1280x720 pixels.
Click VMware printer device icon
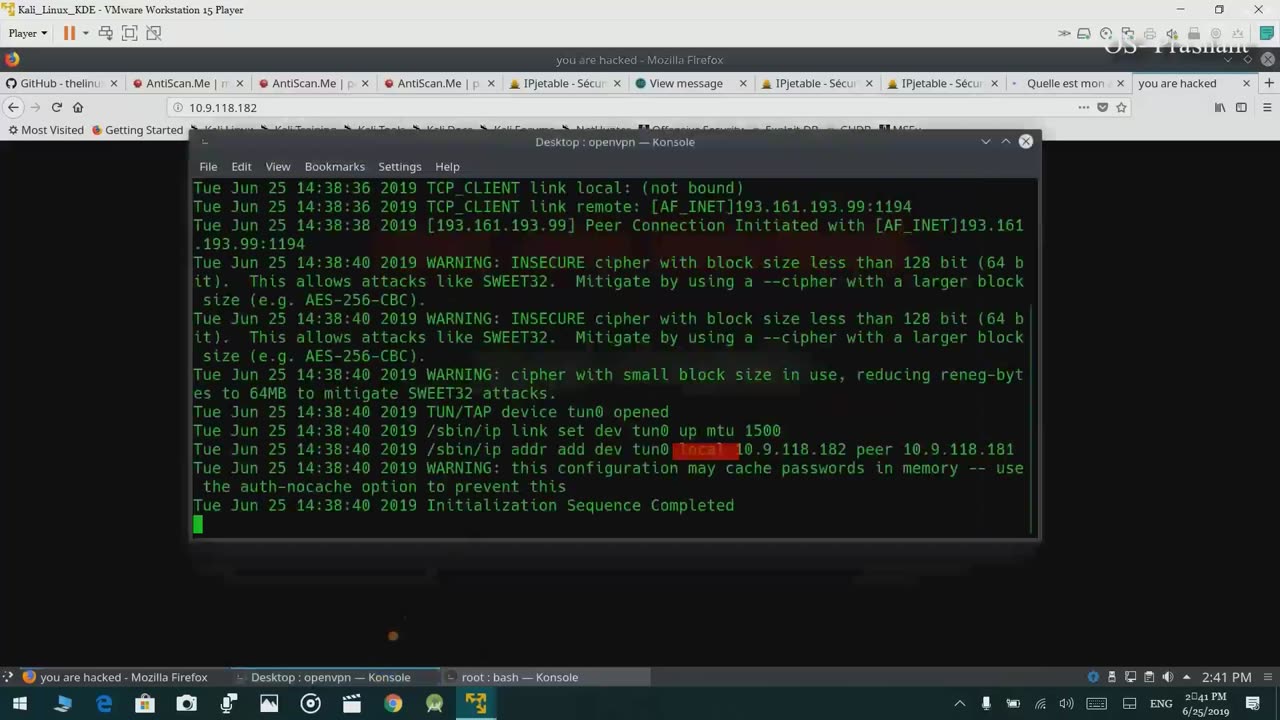1150,33
